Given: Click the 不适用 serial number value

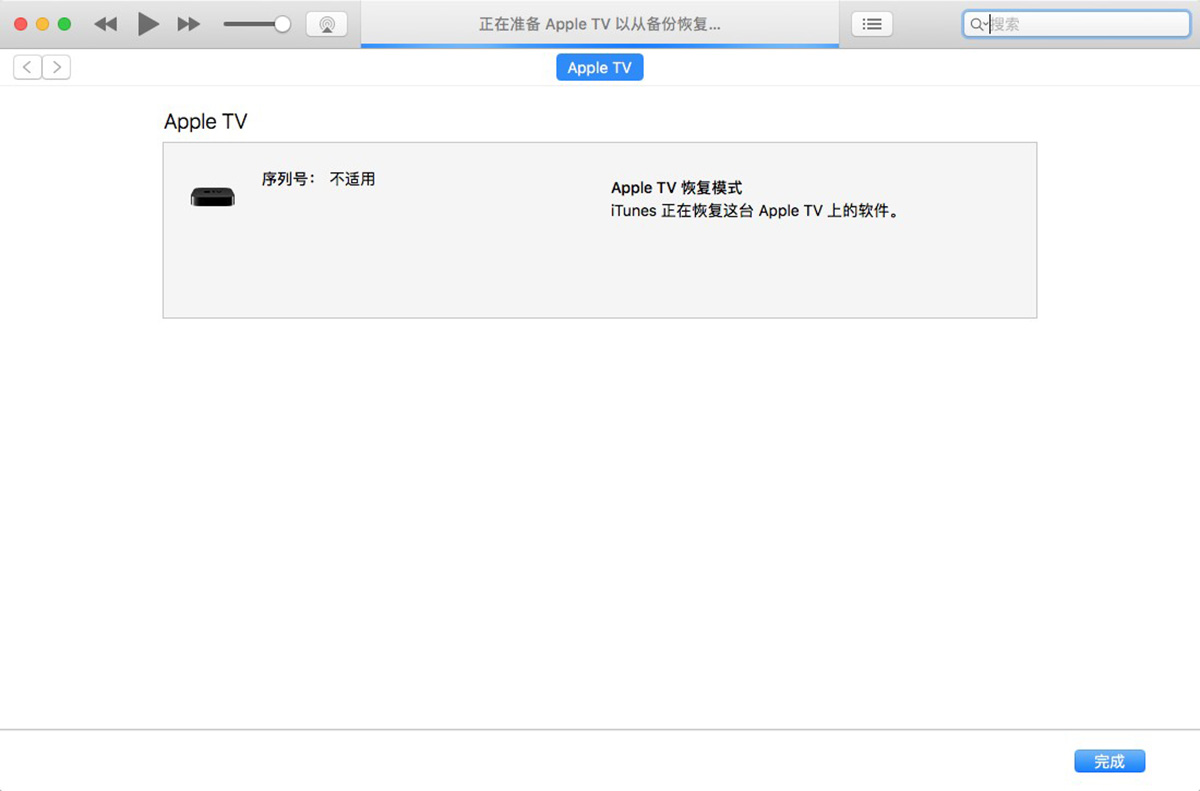Looking at the screenshot, I should (x=352, y=179).
